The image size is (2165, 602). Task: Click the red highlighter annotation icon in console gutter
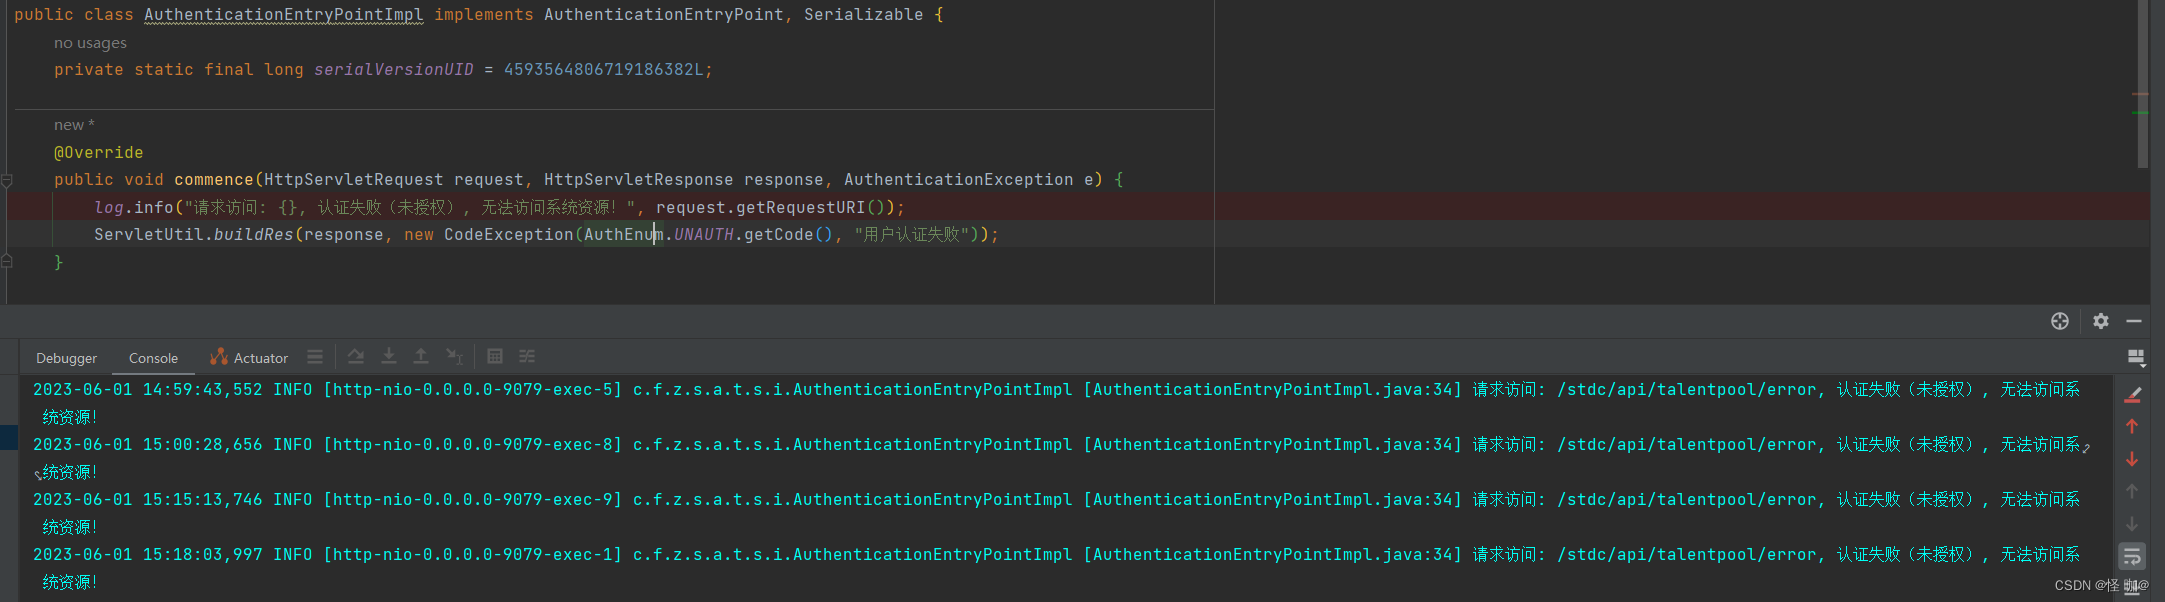pyautogui.click(x=2132, y=396)
